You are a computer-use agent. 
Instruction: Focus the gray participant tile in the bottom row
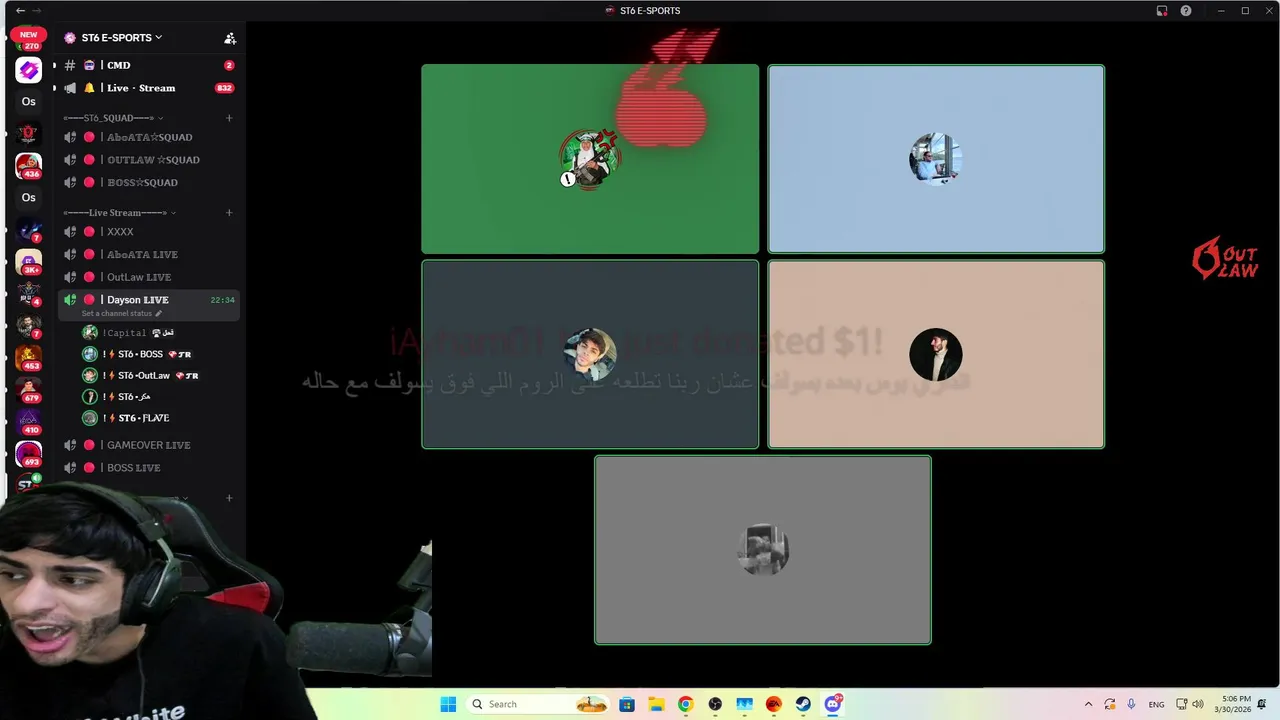coord(763,550)
